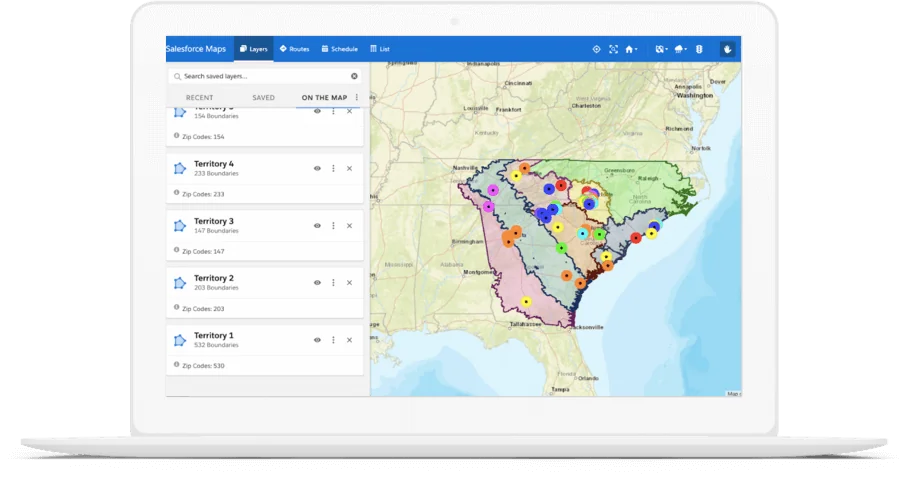Remove Territory 3 from the map
This screenshot has height=479, width=908.
tap(349, 226)
